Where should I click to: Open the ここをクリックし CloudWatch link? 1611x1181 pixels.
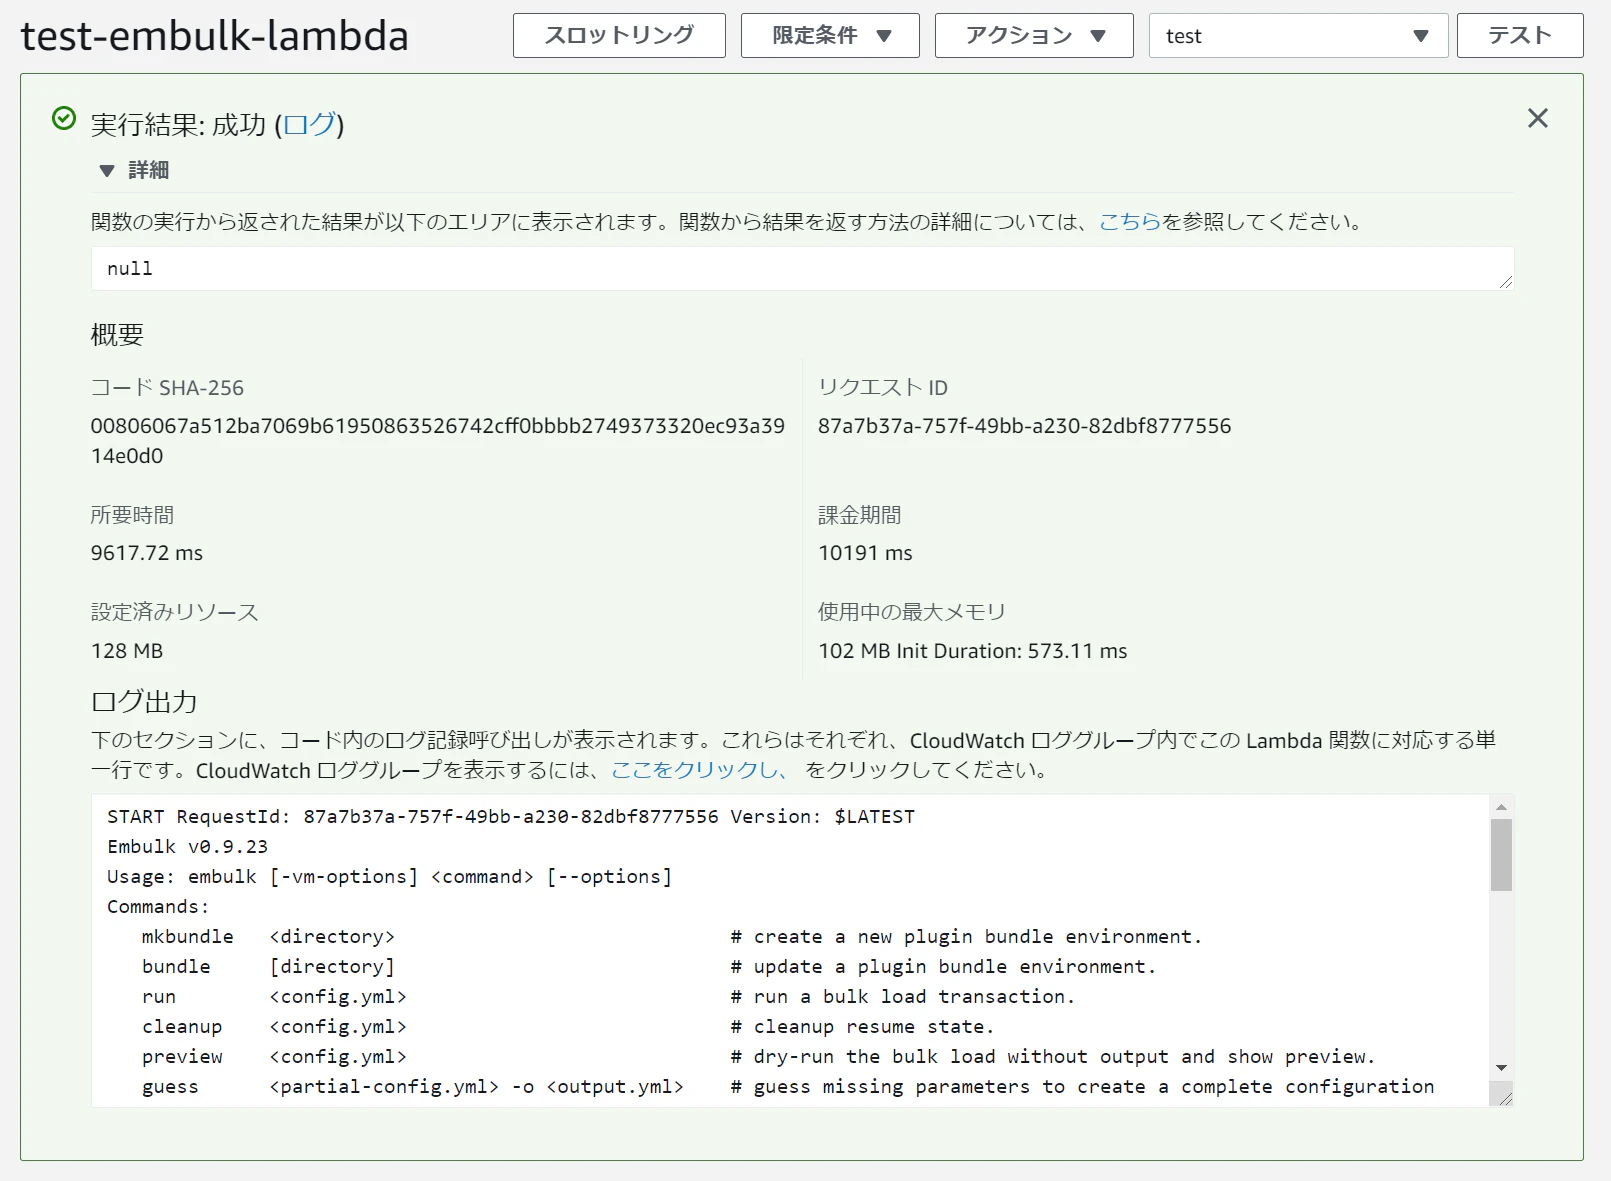[698, 770]
